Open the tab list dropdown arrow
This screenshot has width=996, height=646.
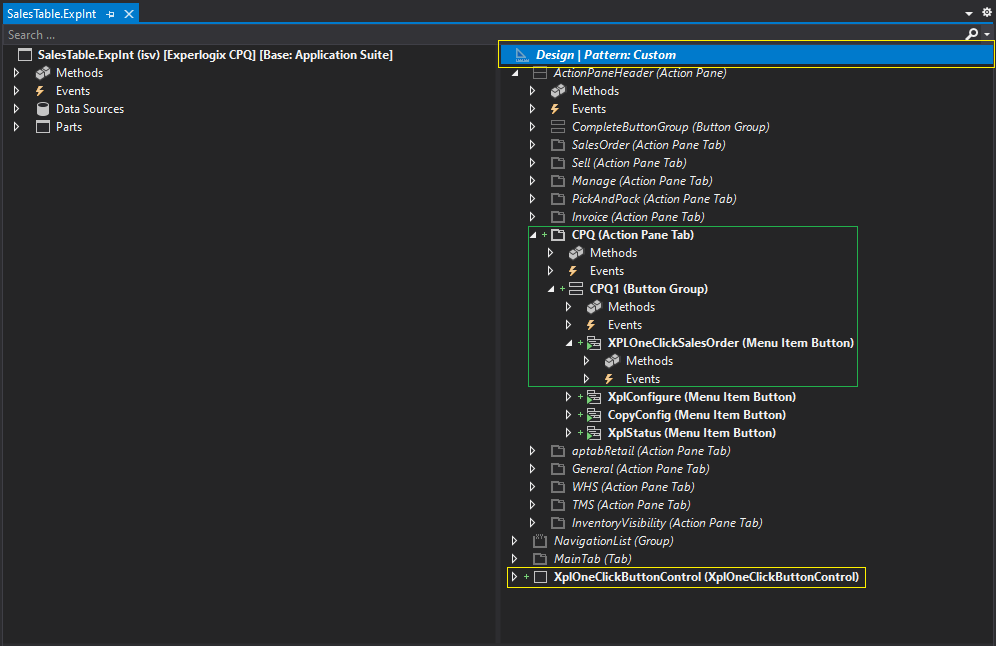point(969,13)
